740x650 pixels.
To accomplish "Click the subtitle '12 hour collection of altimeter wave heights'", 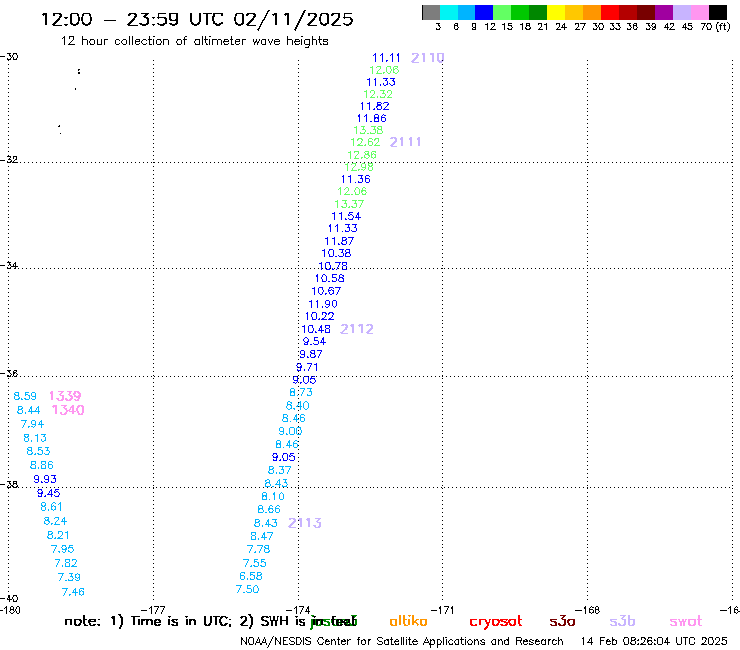I will pyautogui.click(x=194, y=41).
